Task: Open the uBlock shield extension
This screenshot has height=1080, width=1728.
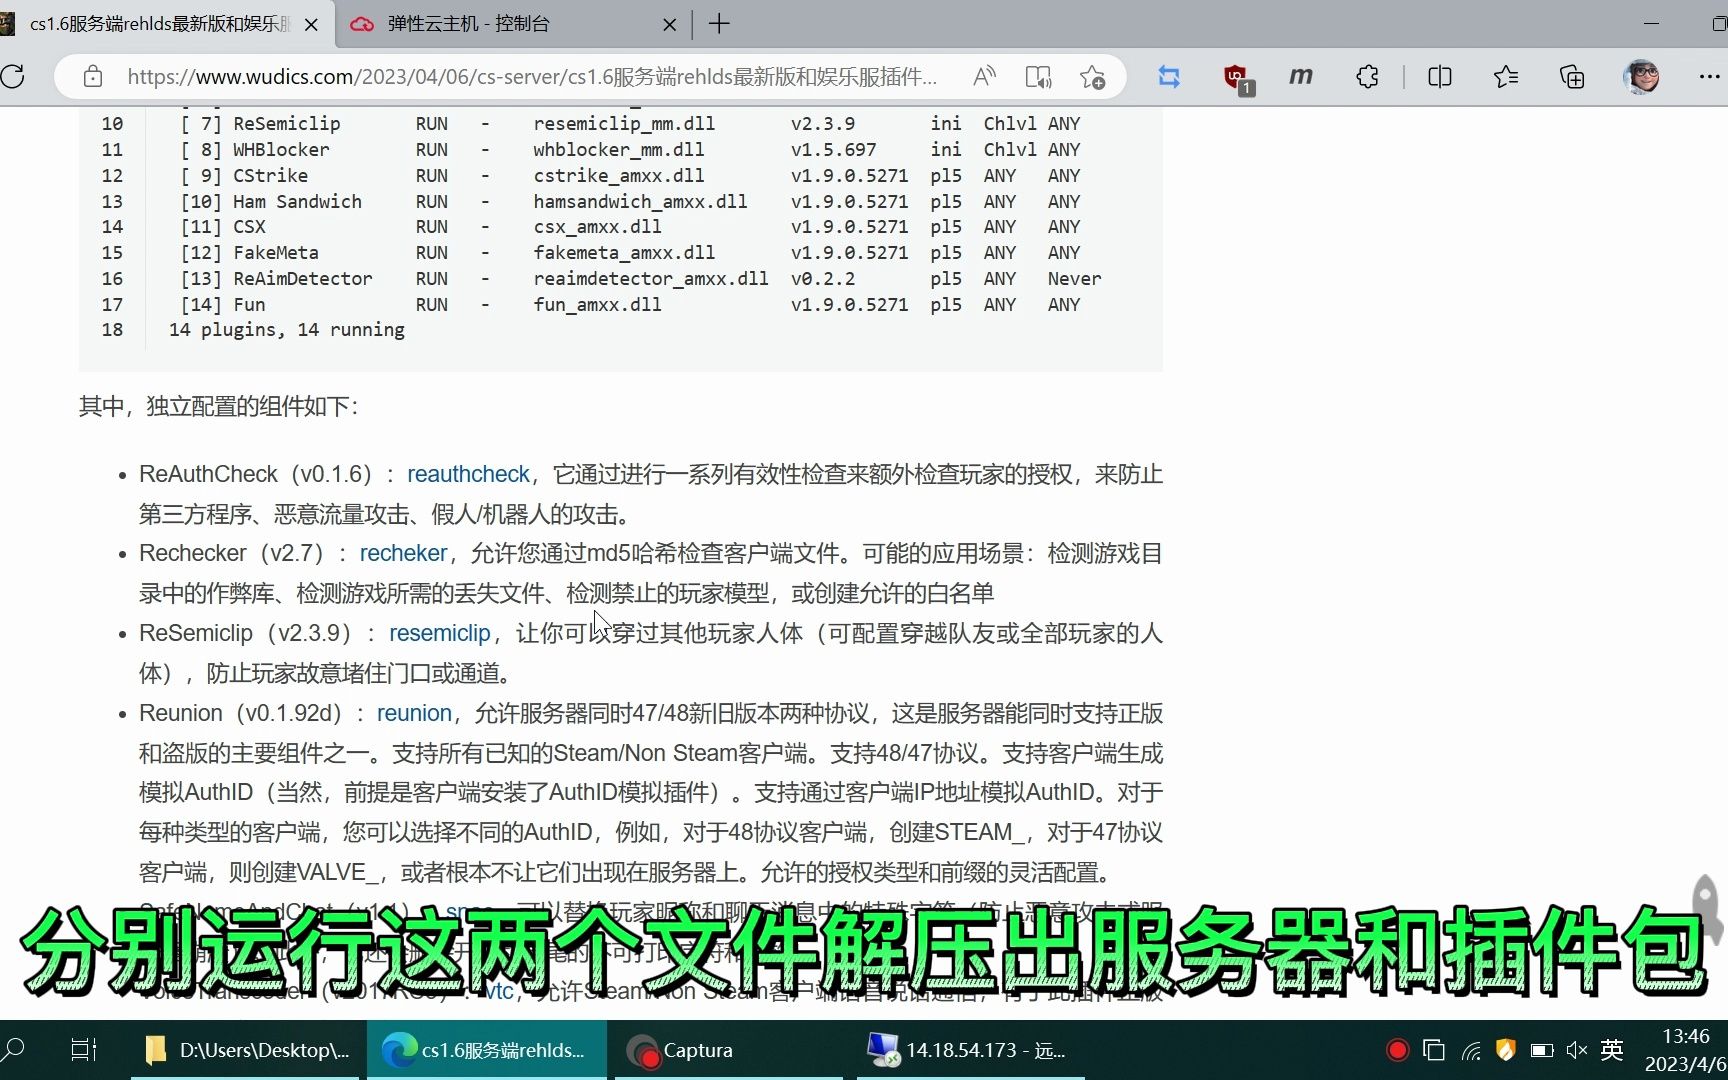Action: (x=1237, y=77)
